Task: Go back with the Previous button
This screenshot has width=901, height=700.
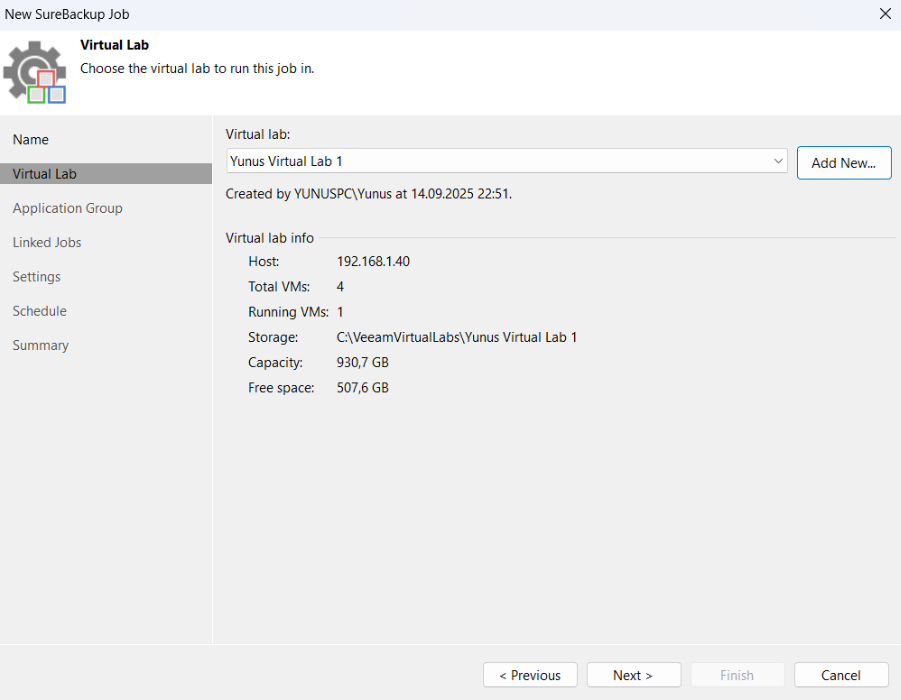Action: point(530,675)
